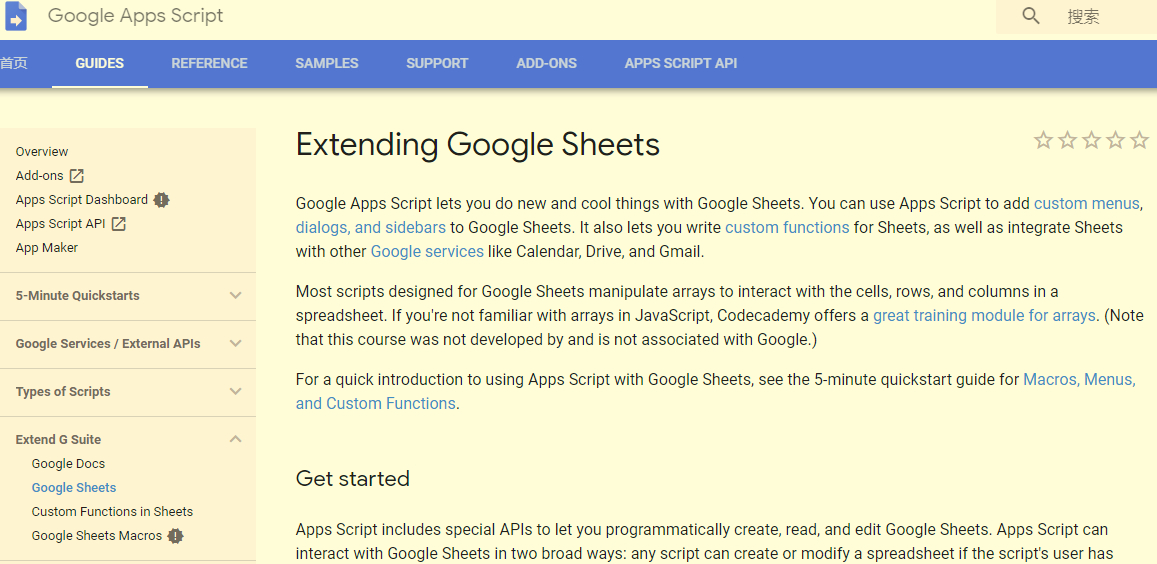The image size is (1157, 564).
Task: Click the external link icon beside Add-ons
Action: (77, 176)
